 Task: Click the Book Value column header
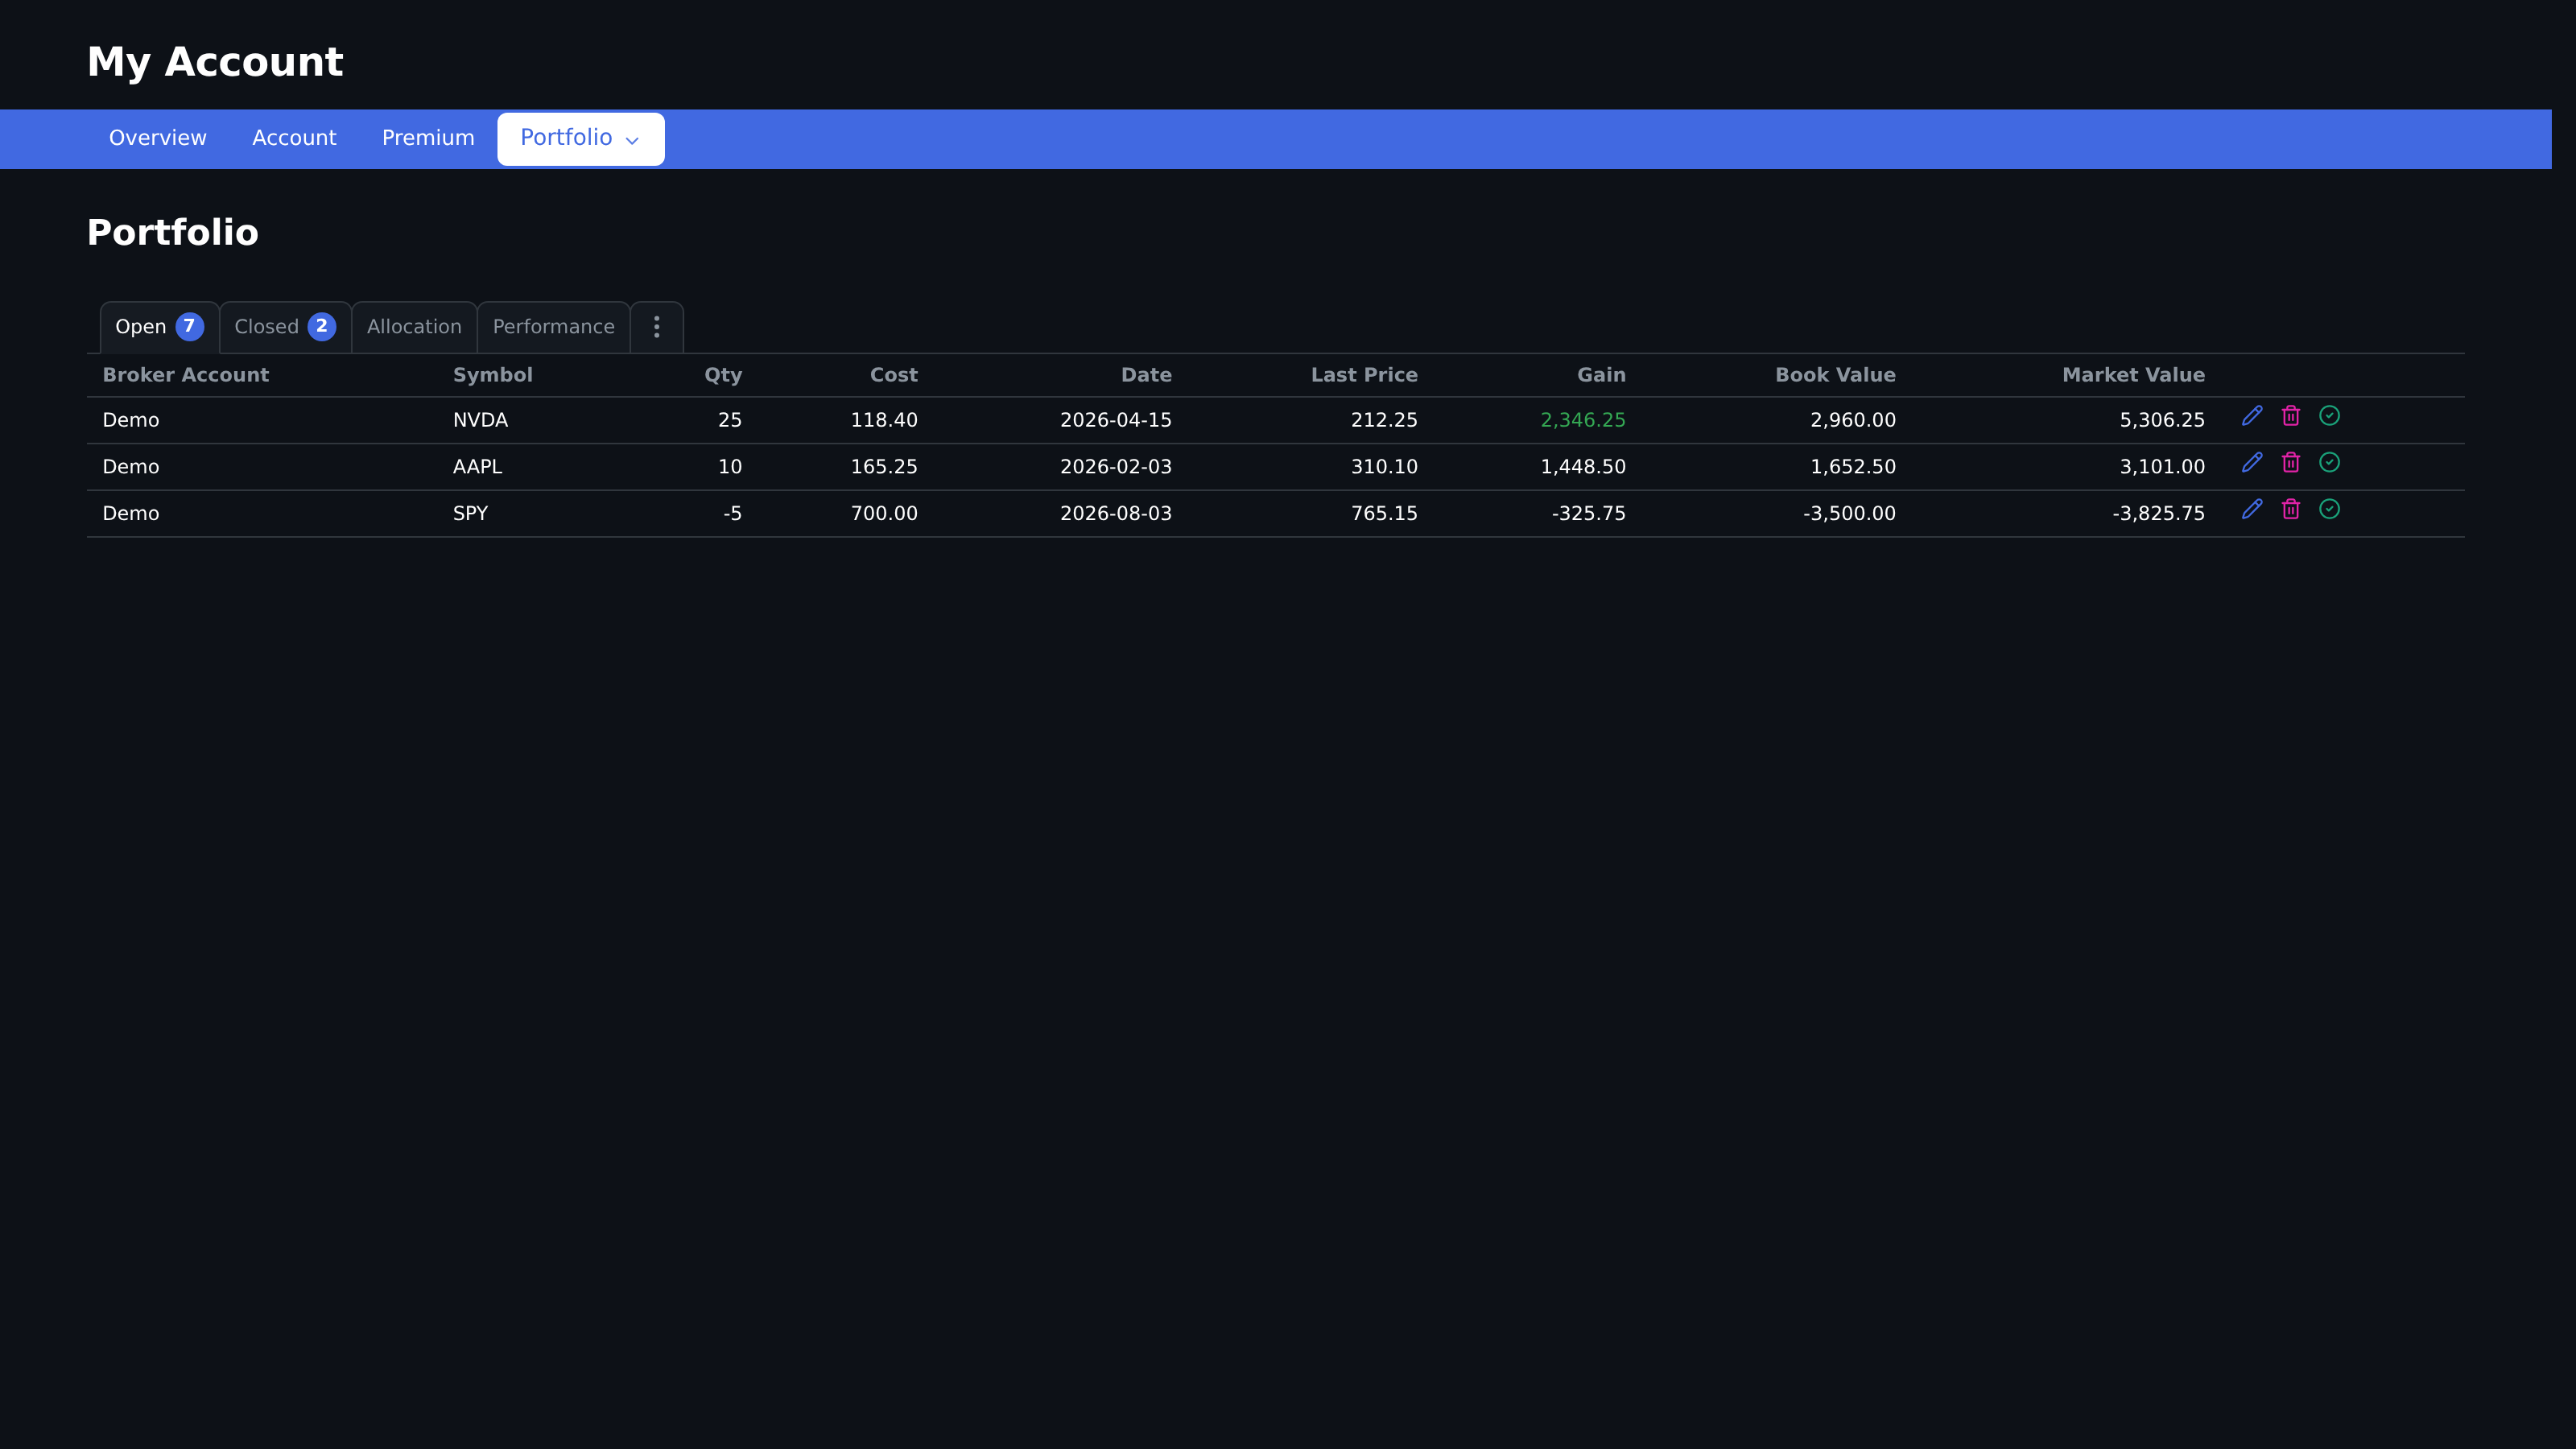[x=1835, y=375]
